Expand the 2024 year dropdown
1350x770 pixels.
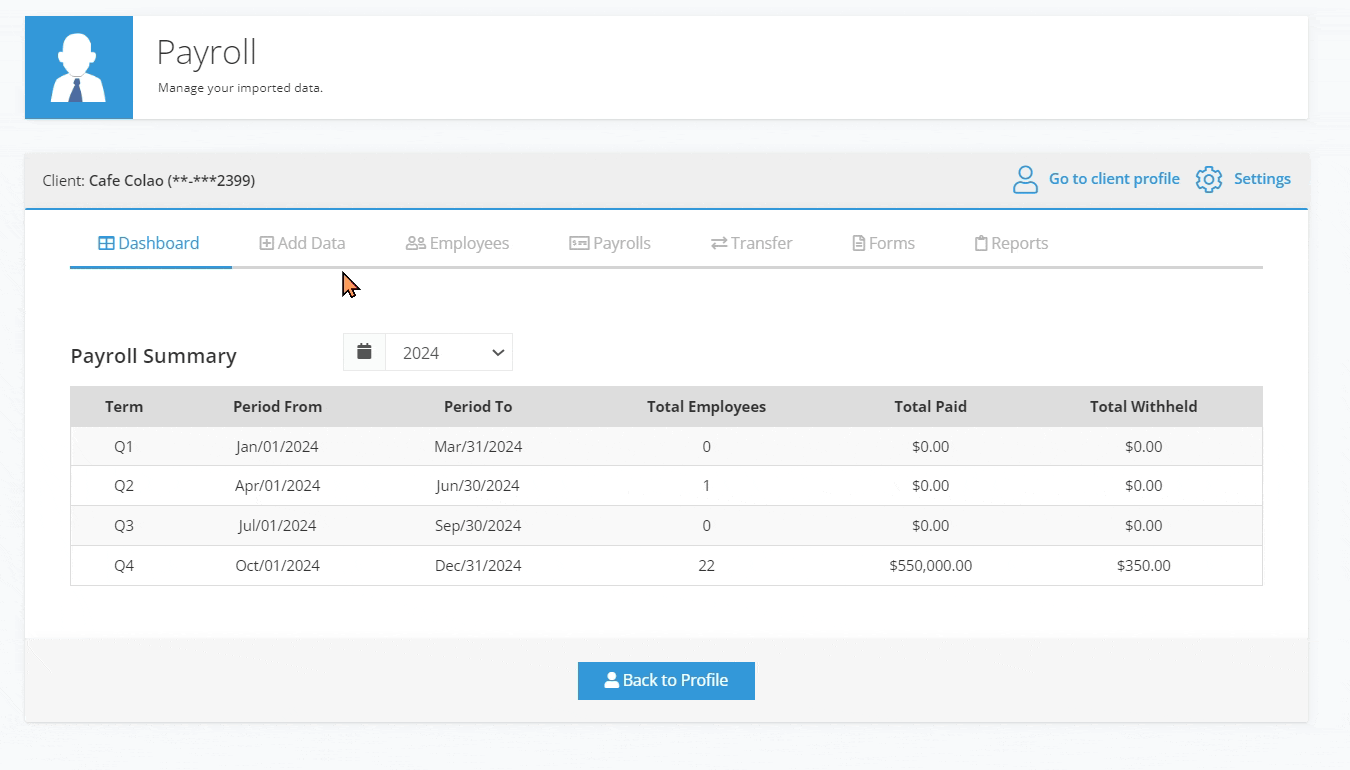click(x=449, y=353)
